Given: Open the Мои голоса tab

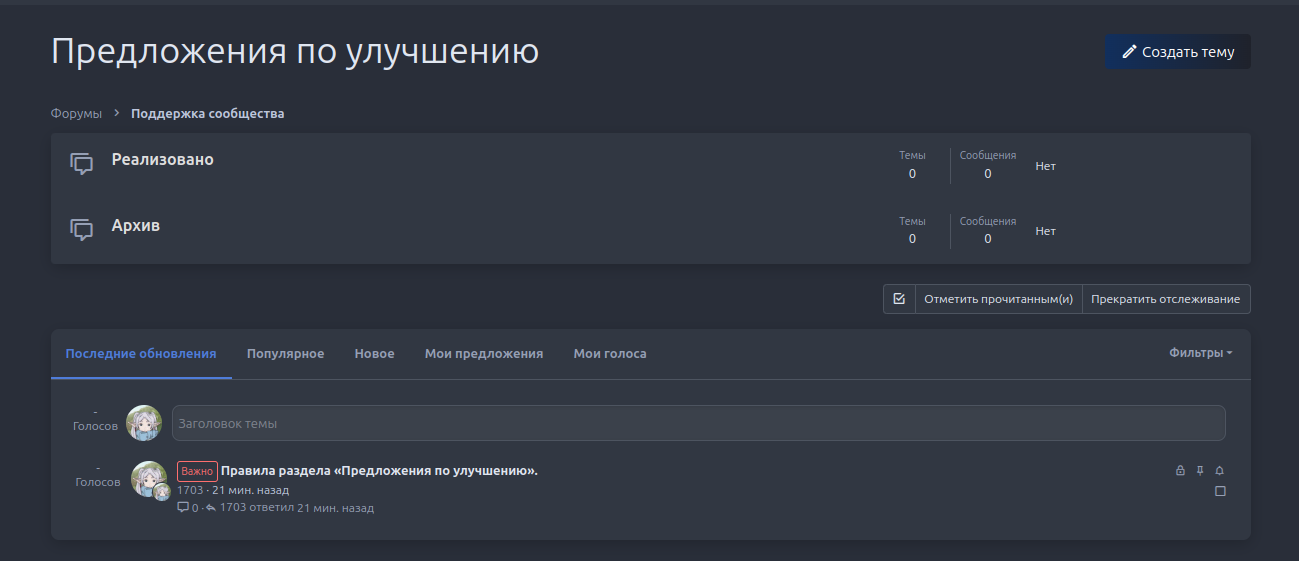Looking at the screenshot, I should coord(610,354).
